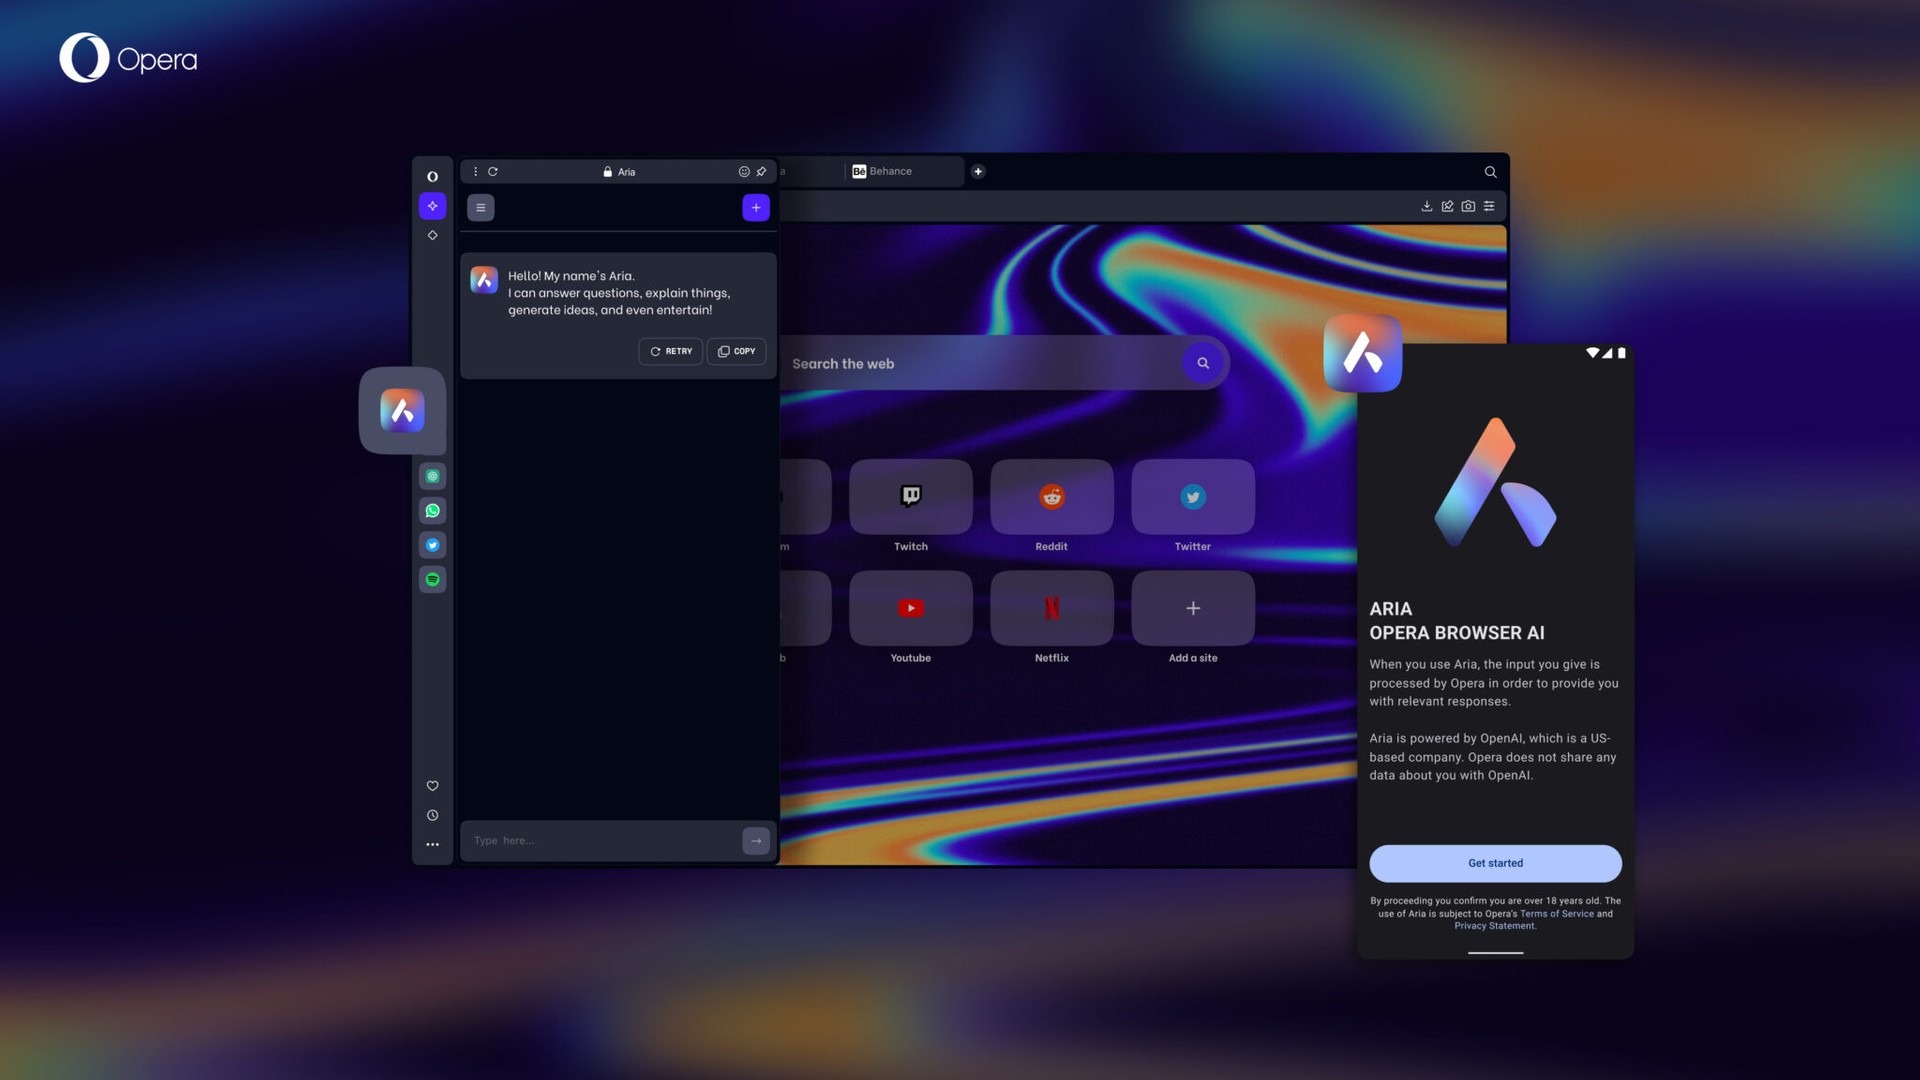Open the Opera browser menu icon

[433, 175]
